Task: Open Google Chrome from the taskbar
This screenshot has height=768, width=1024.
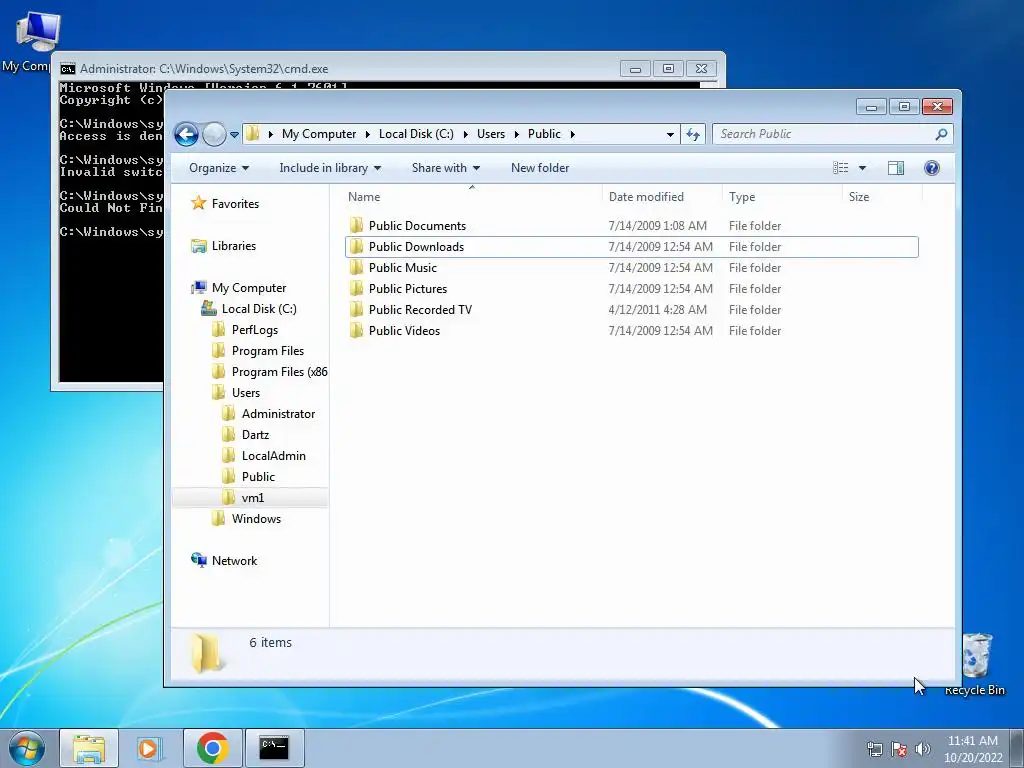Action: (x=212, y=748)
